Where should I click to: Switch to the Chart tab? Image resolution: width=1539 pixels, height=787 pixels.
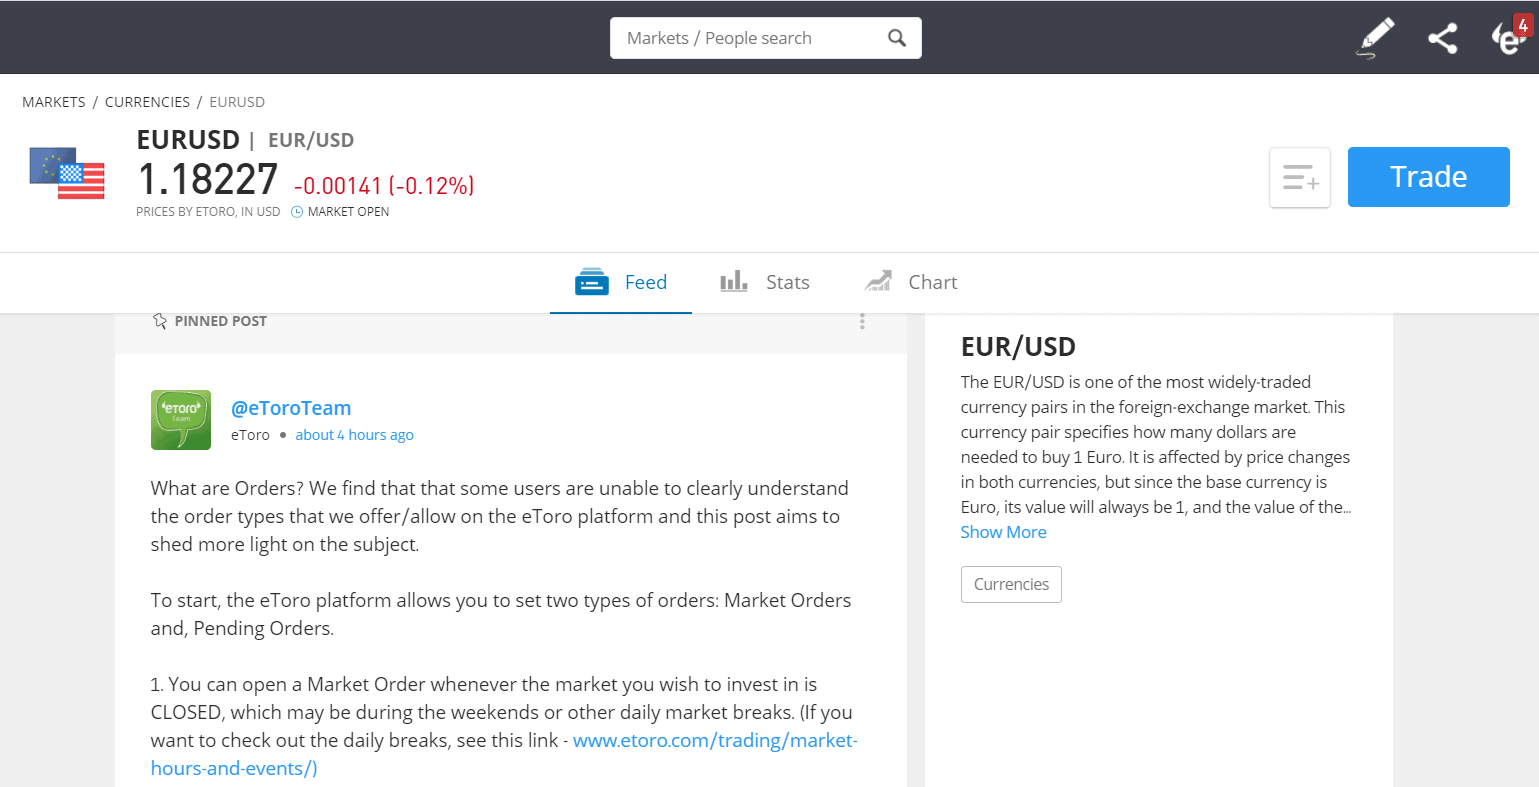tap(911, 282)
